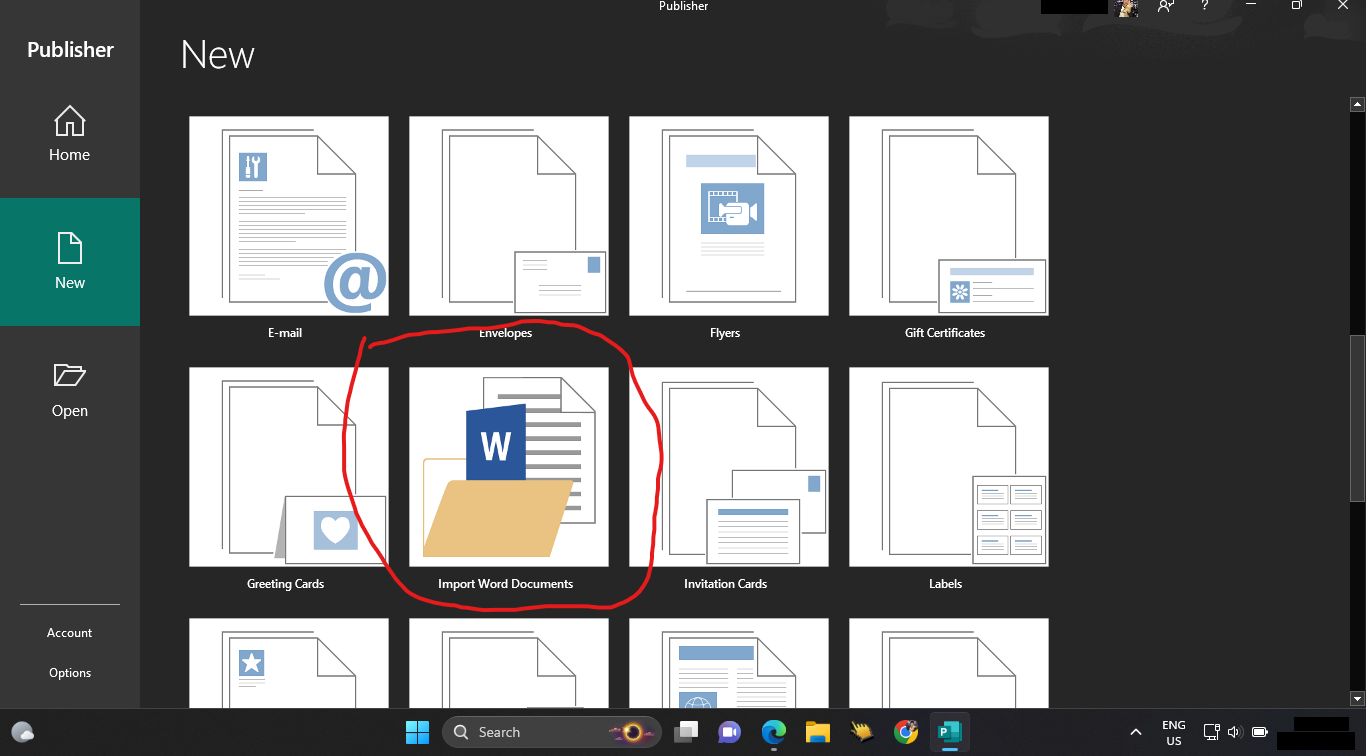Screen dimensions: 1366x756
Task: Click the scrollbar down arrow
Action: [1357, 698]
